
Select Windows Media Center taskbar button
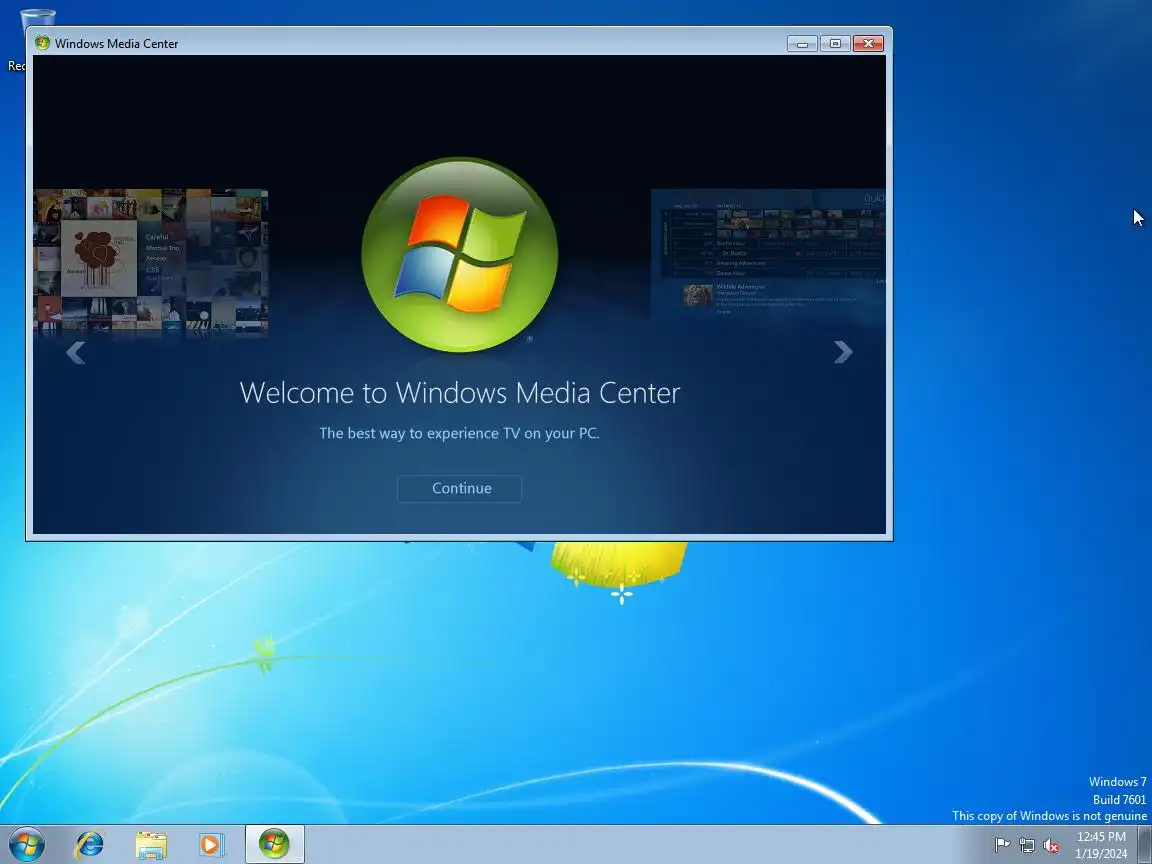coord(274,844)
